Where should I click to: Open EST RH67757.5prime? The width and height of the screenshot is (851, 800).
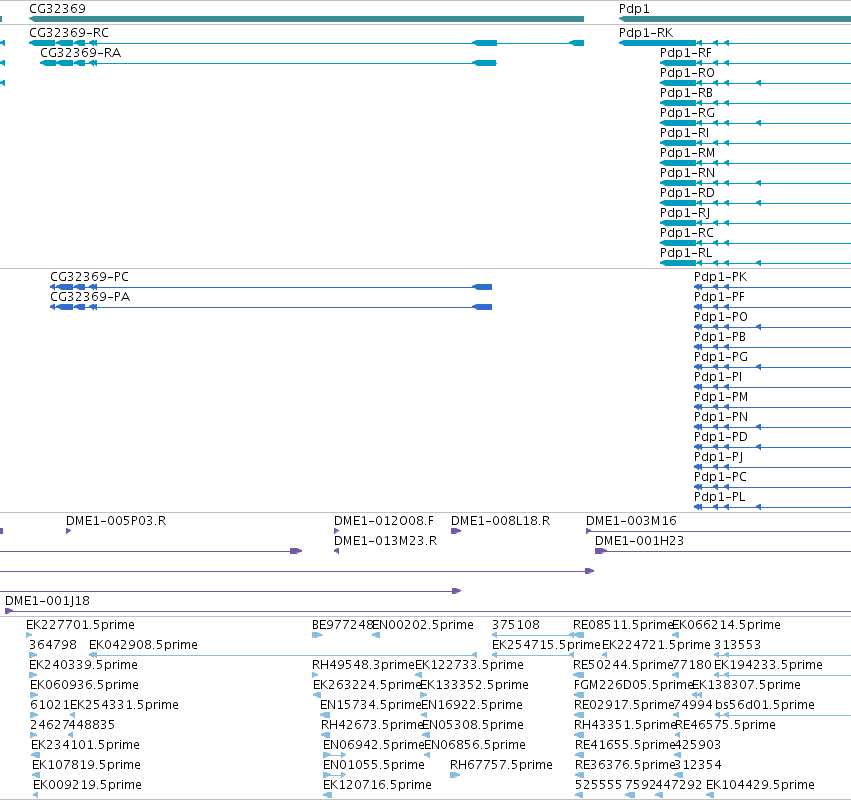pos(501,765)
